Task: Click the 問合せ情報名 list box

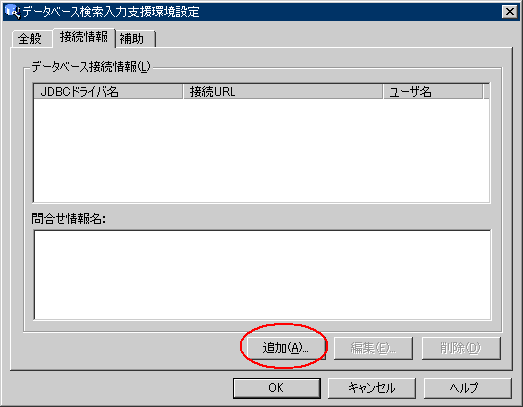Action: click(x=262, y=275)
